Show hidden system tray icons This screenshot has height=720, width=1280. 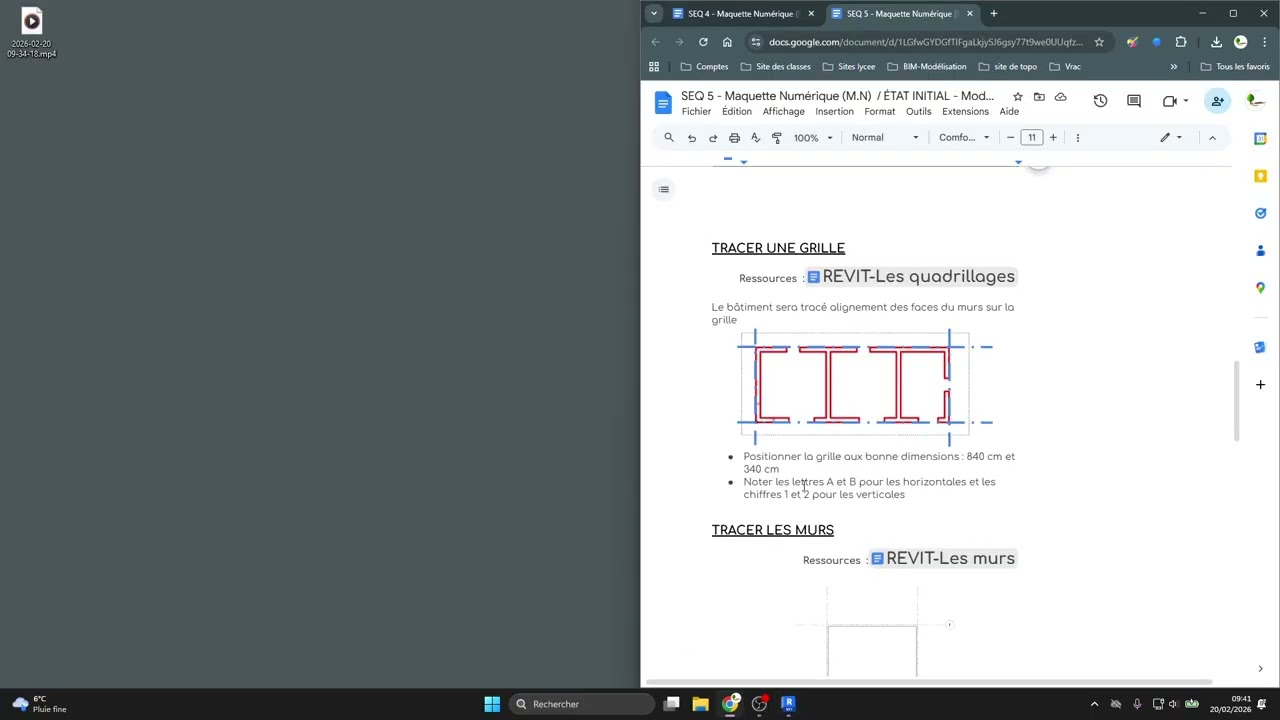(1094, 704)
